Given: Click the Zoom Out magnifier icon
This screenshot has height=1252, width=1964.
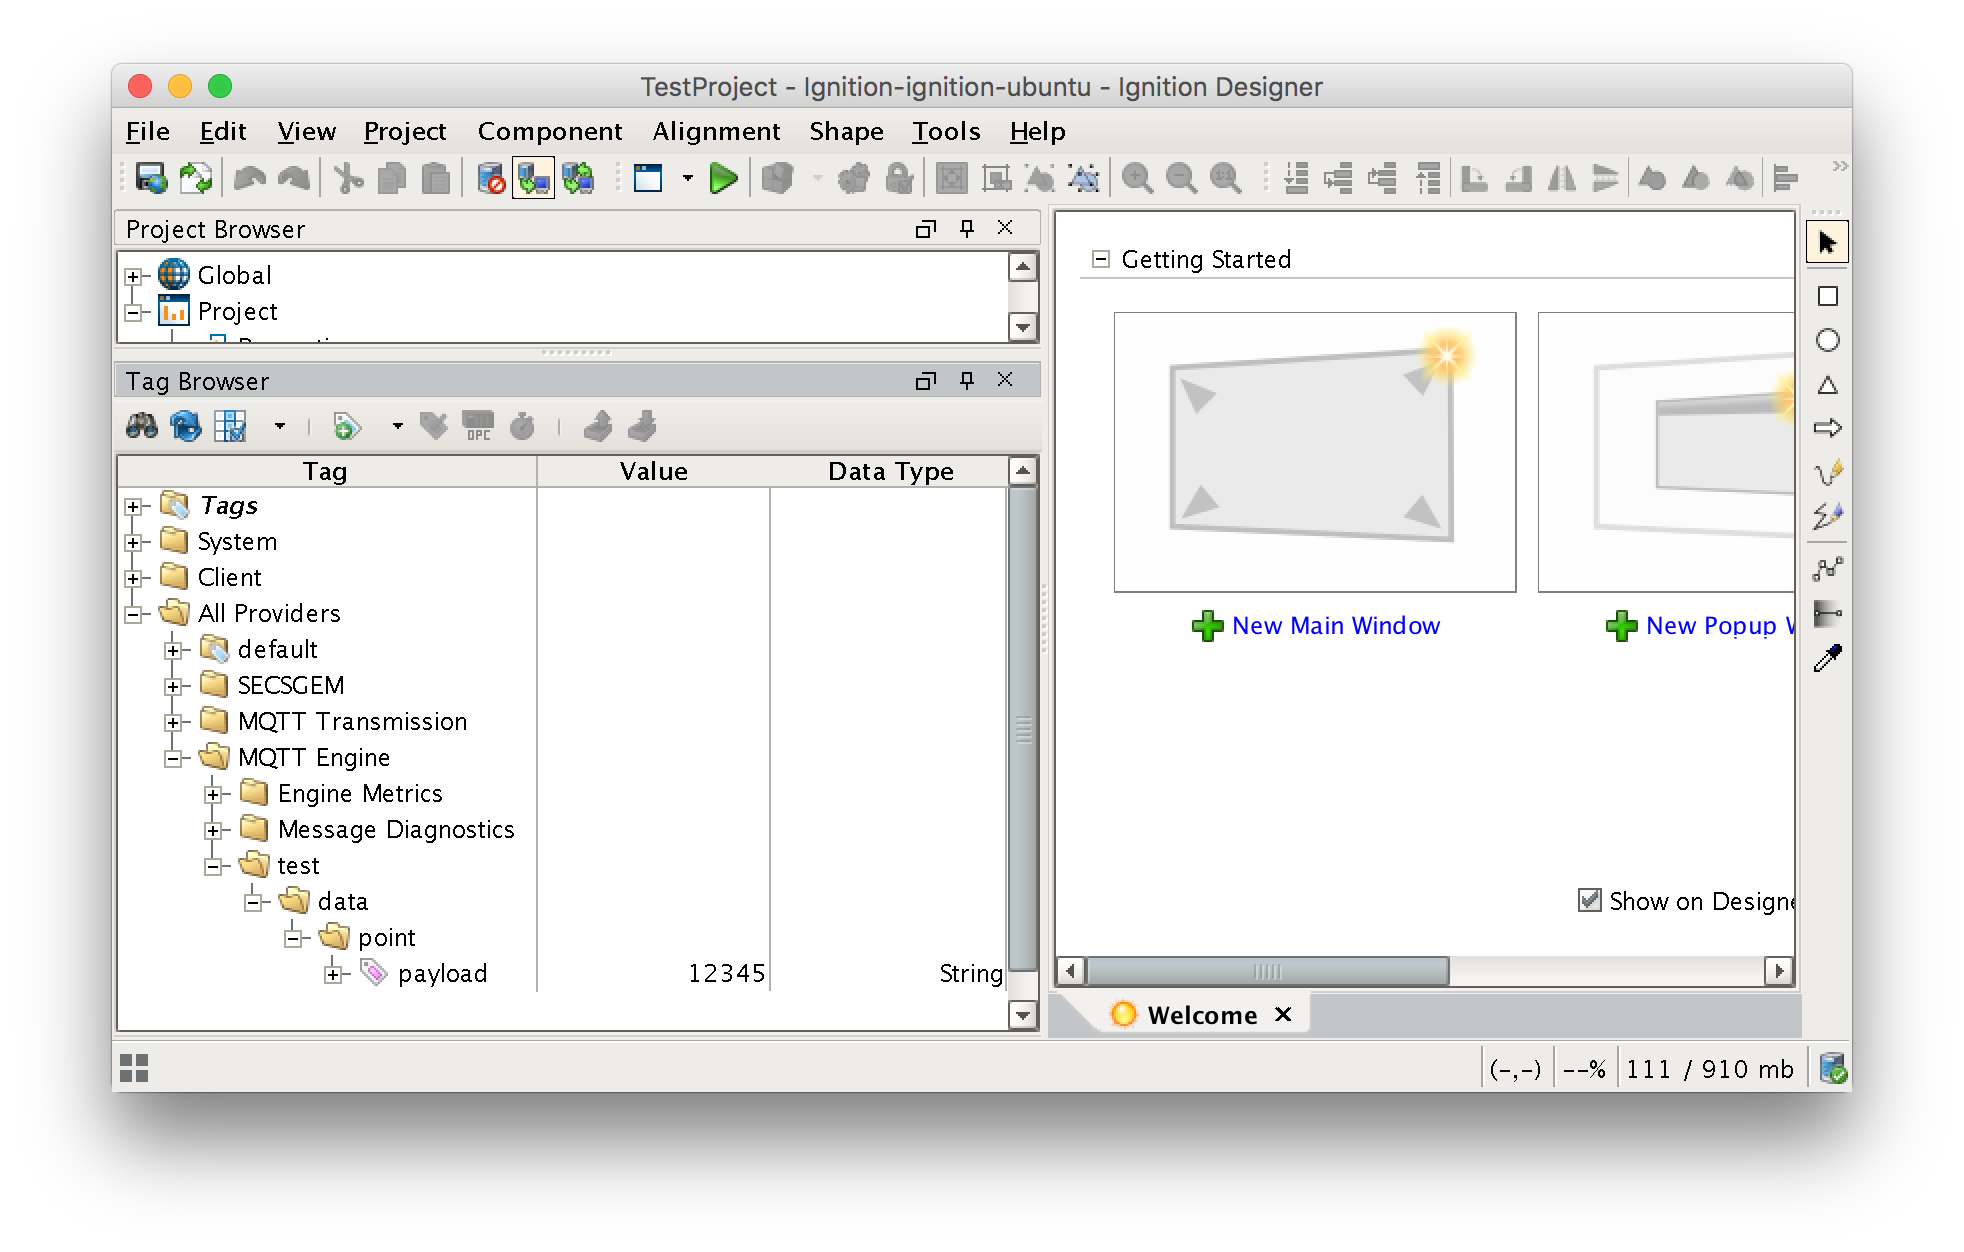Looking at the screenshot, I should click(x=1181, y=179).
